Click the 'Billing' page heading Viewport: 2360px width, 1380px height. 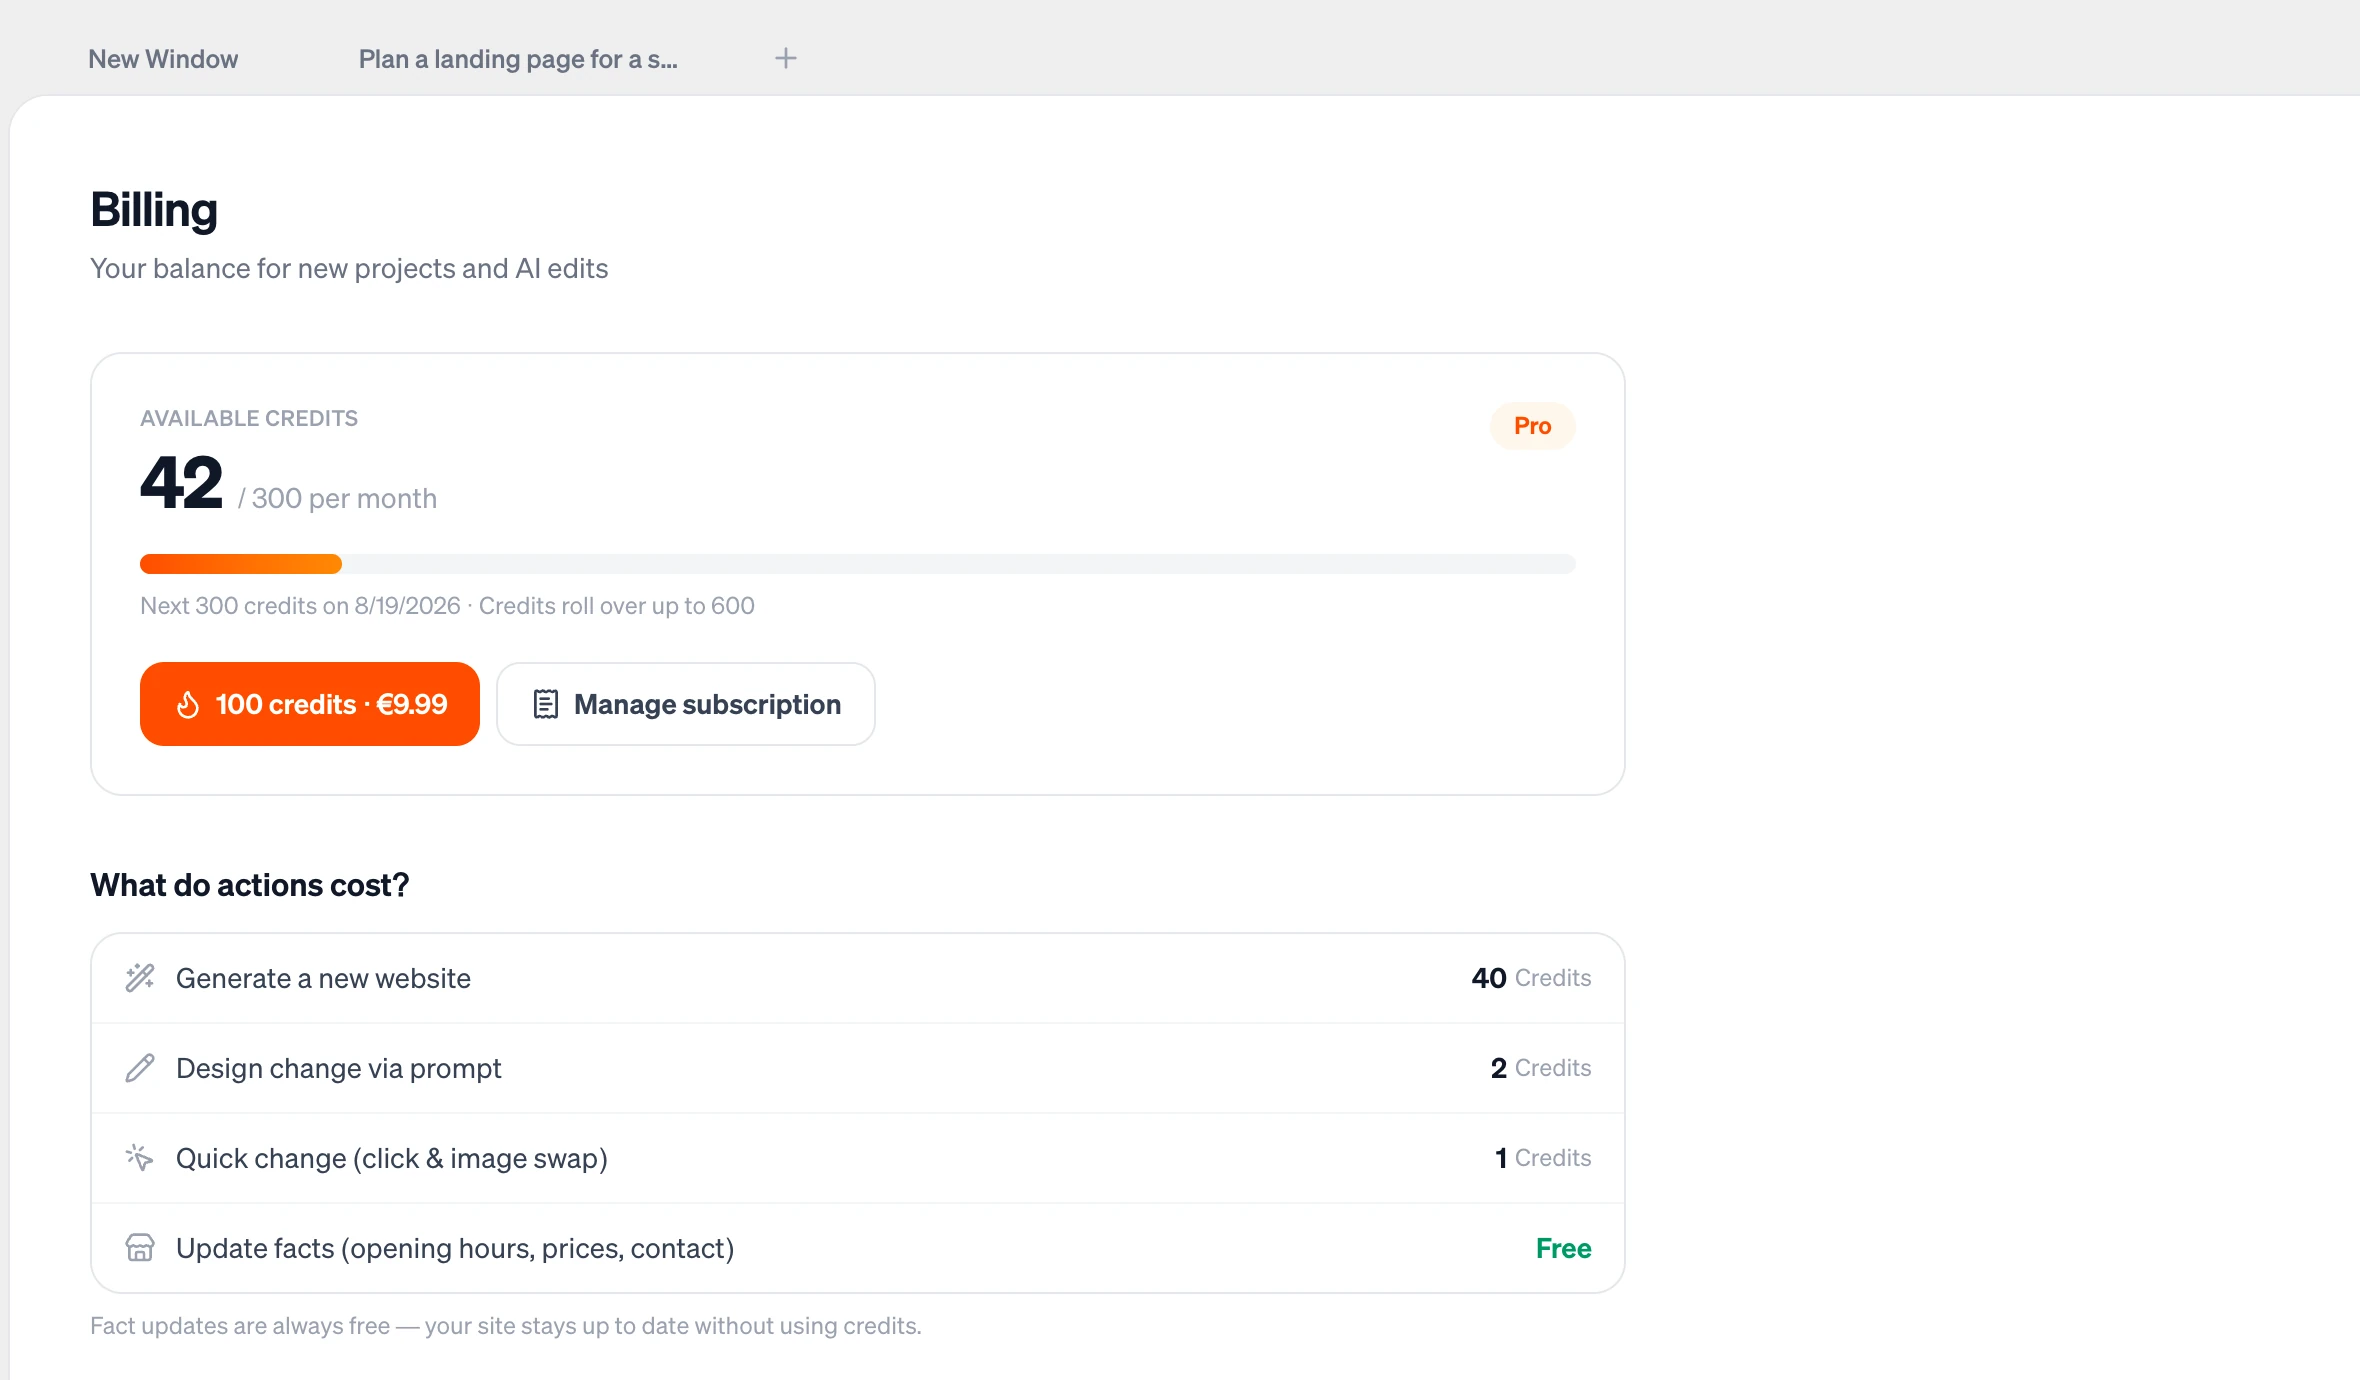tap(154, 211)
